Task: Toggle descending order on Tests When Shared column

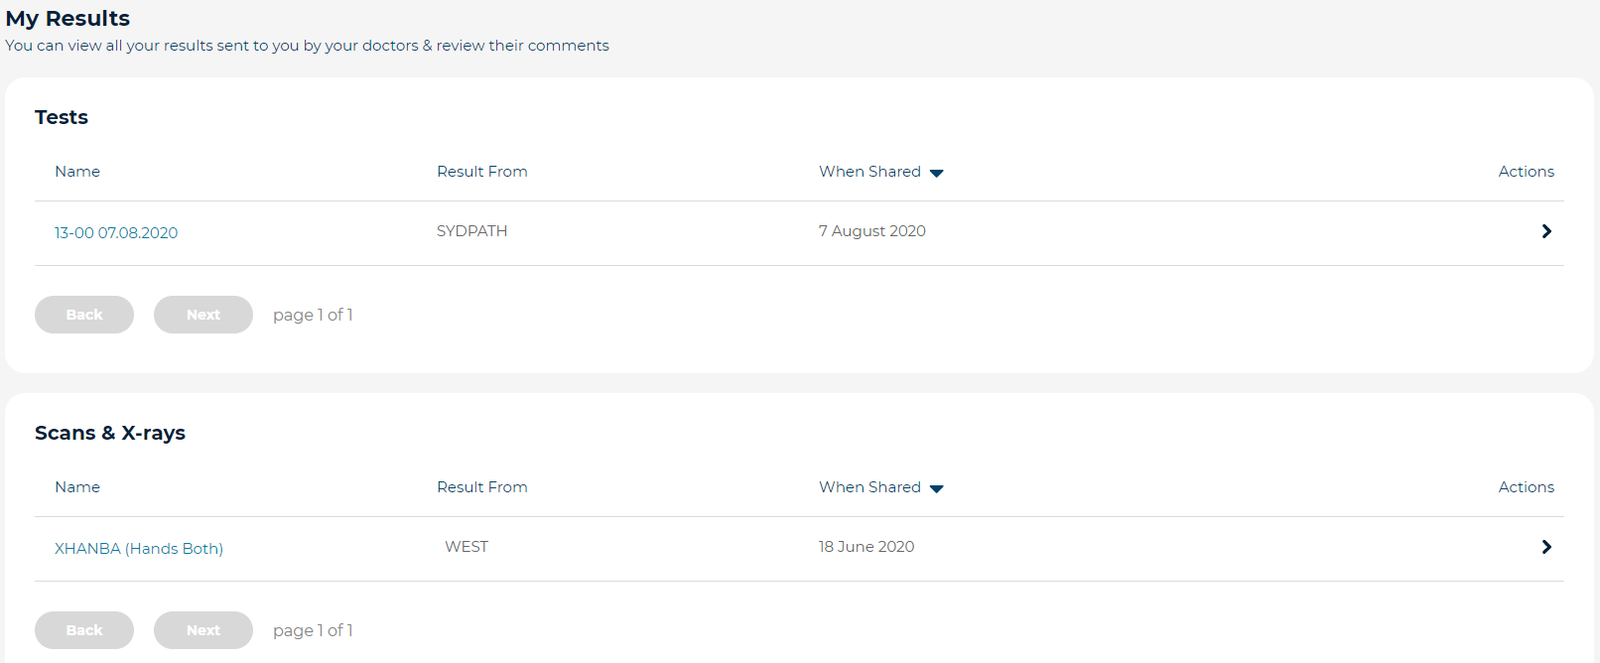Action: 936,172
